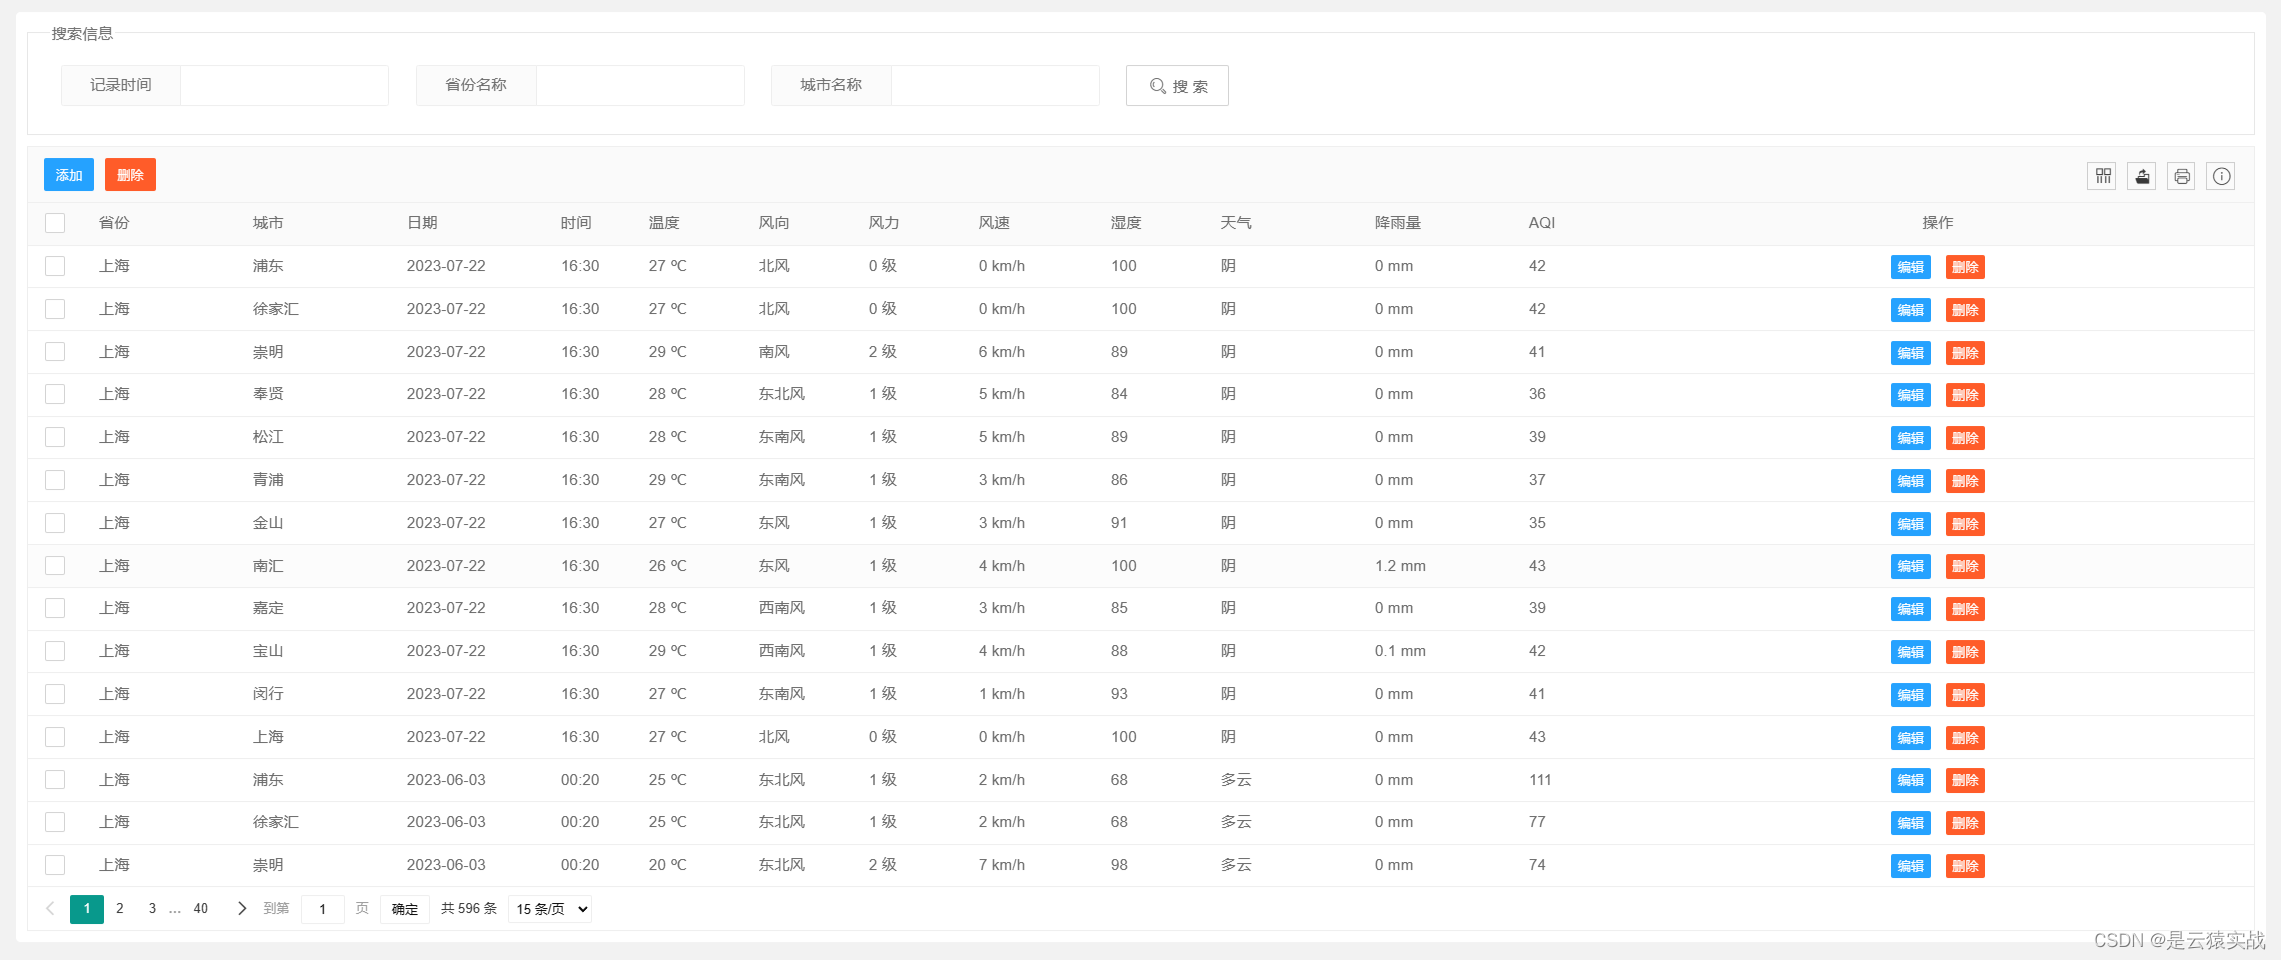Open the 15 条/页 page size dropdown
Viewport: 2281px width, 960px height.
(x=550, y=909)
